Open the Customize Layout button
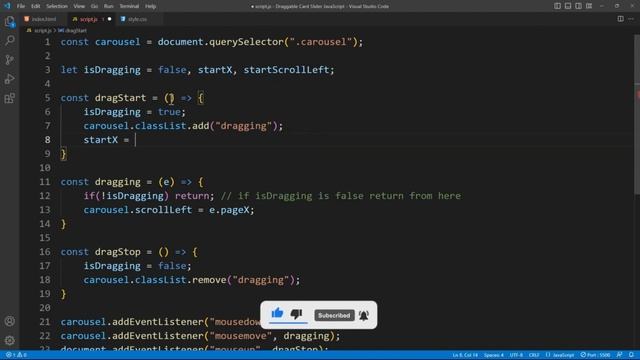Viewport: 640px width, 360px height. point(589,6)
